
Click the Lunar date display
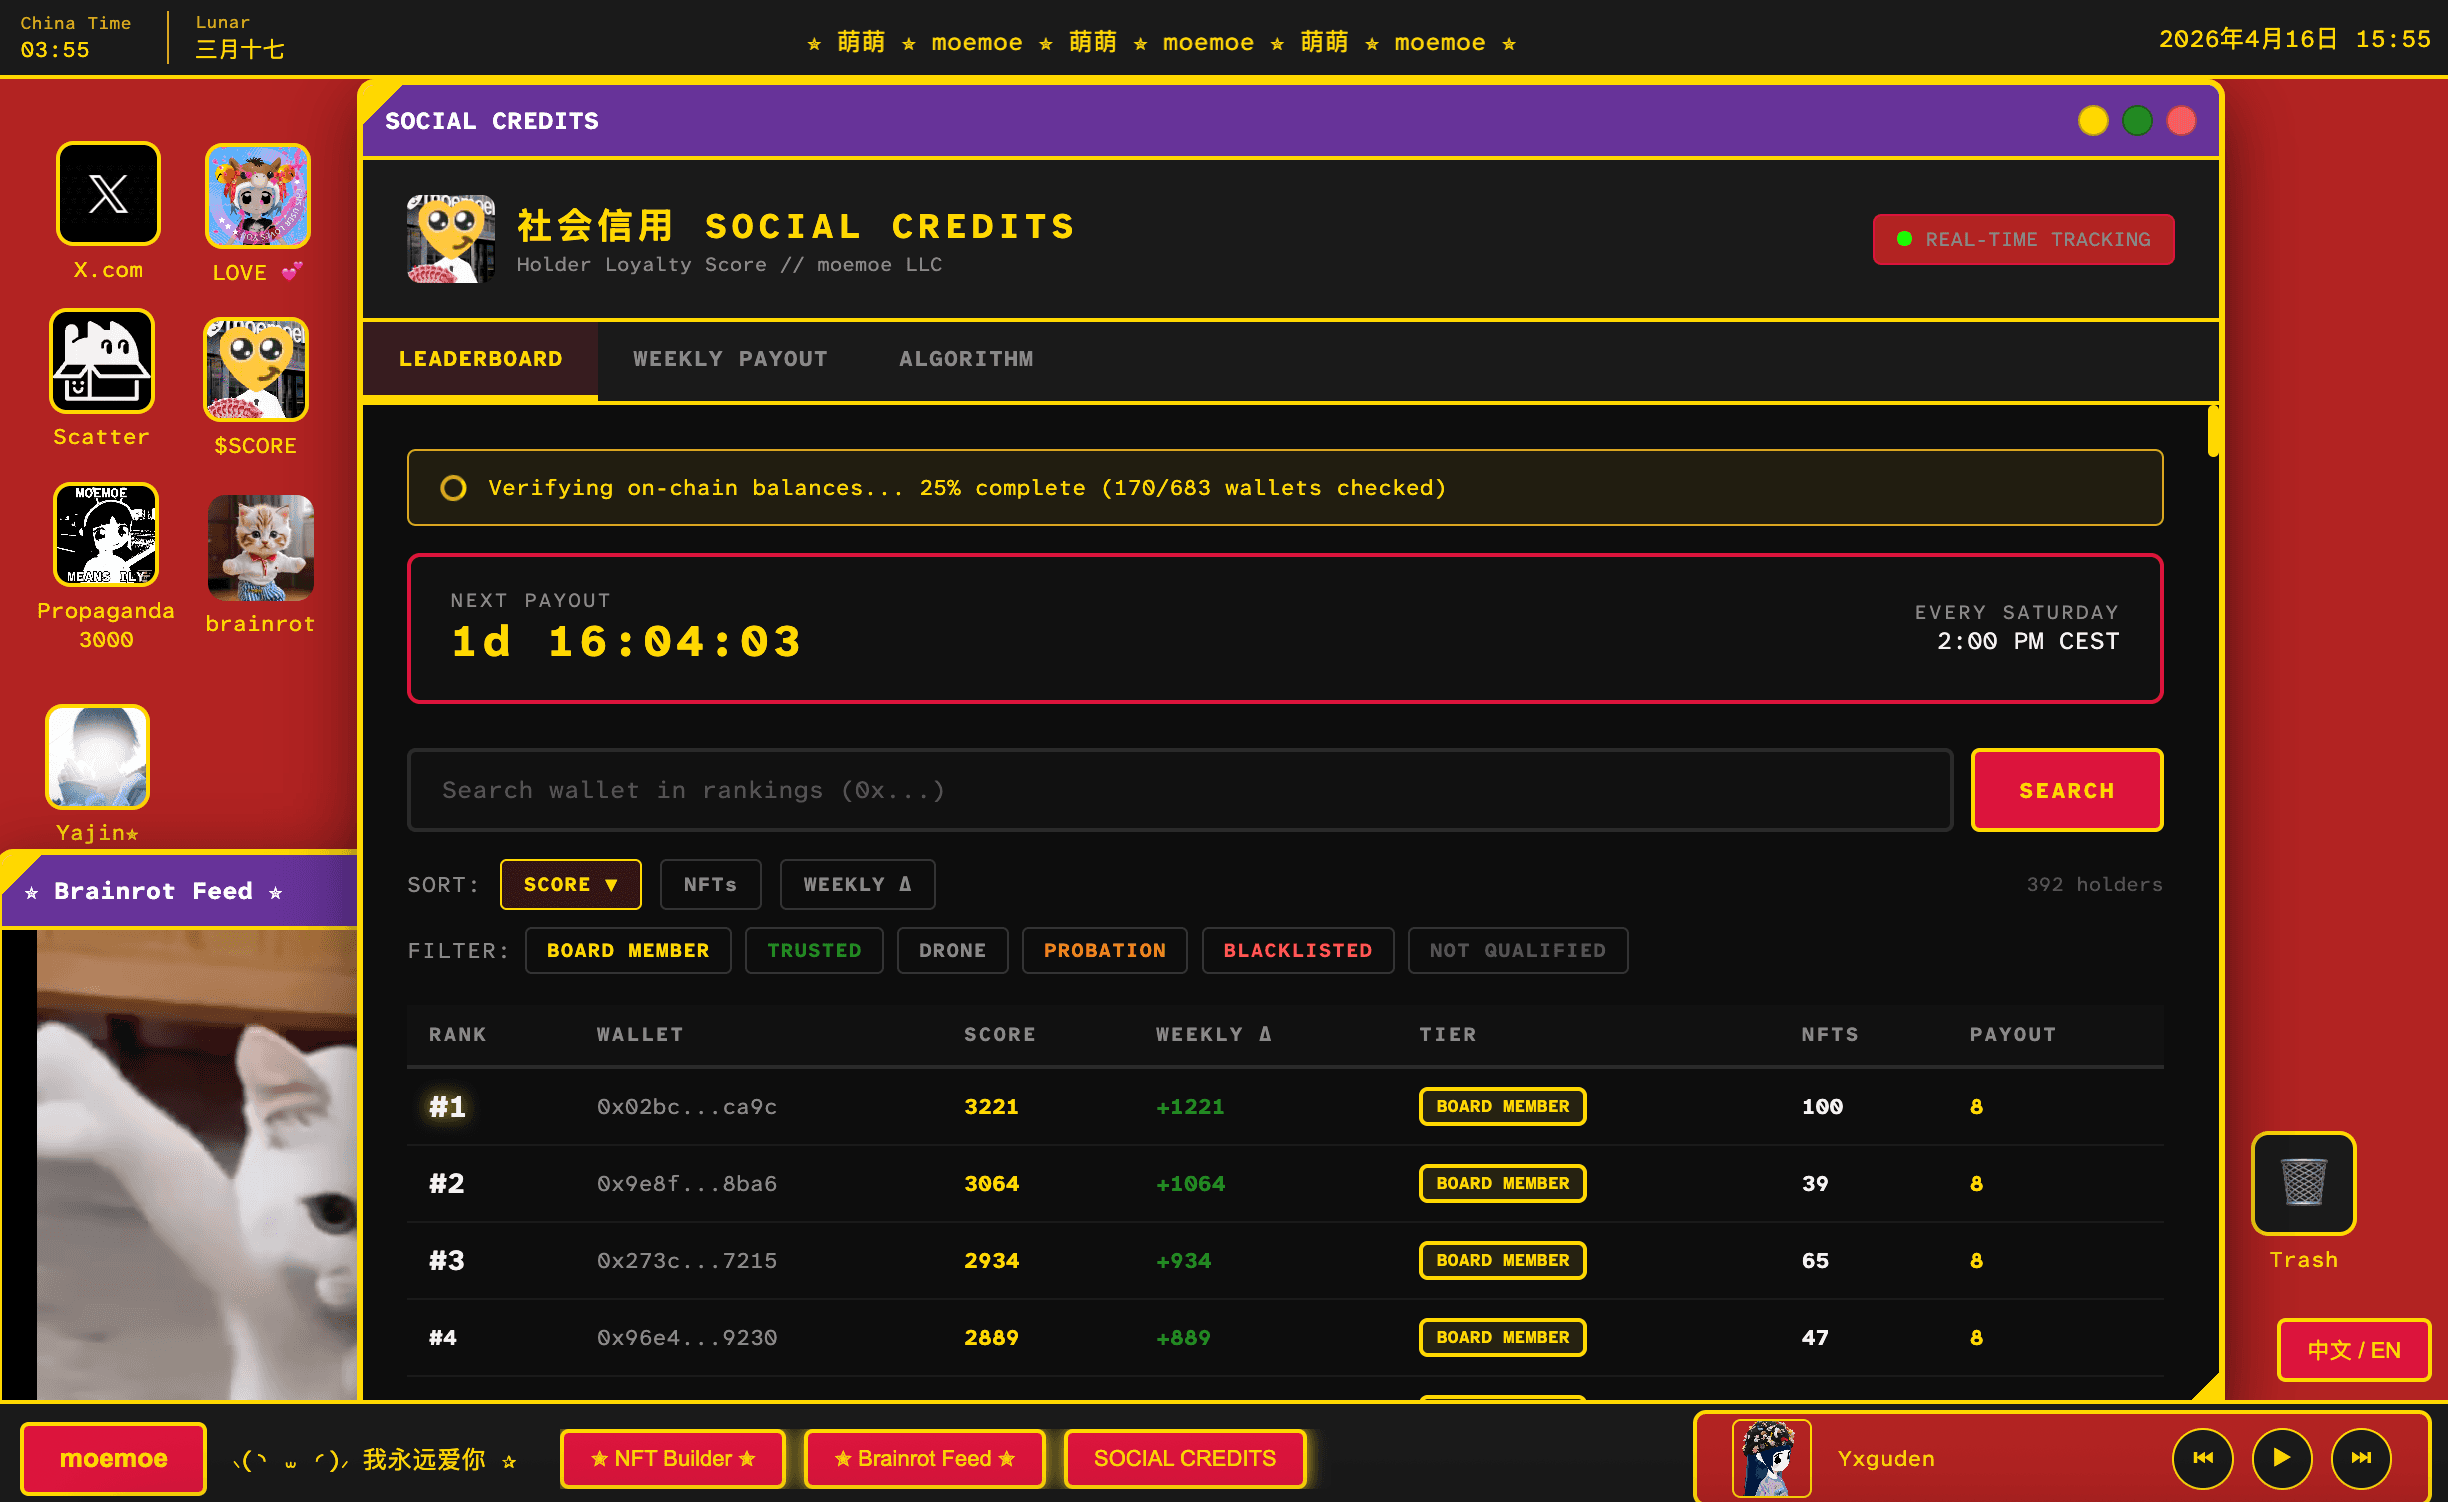240,37
